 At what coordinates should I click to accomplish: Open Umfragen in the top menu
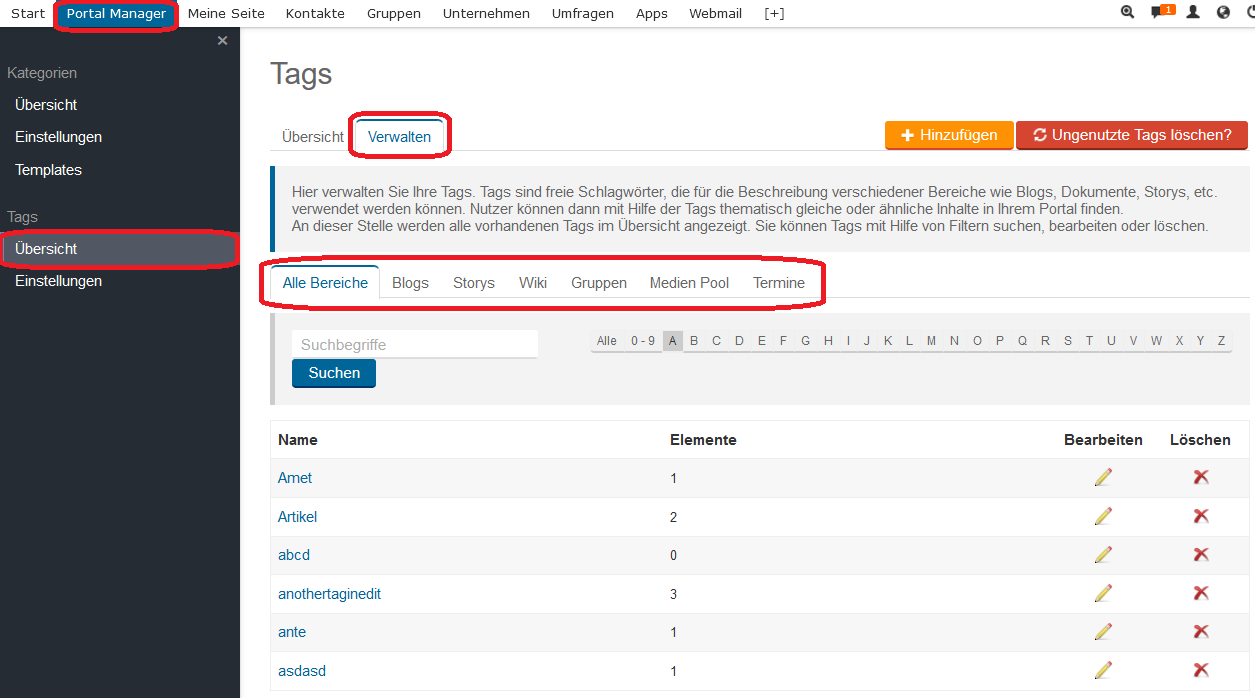click(583, 13)
